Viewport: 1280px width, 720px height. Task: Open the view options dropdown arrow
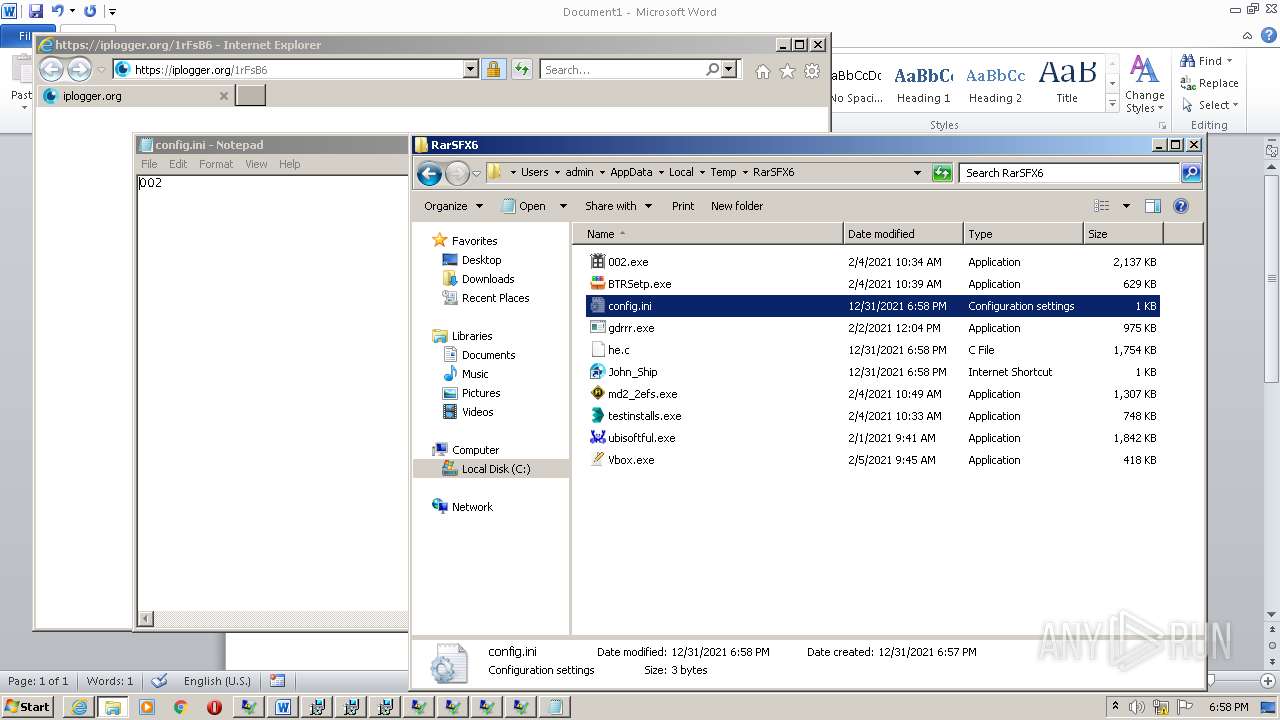point(1126,206)
